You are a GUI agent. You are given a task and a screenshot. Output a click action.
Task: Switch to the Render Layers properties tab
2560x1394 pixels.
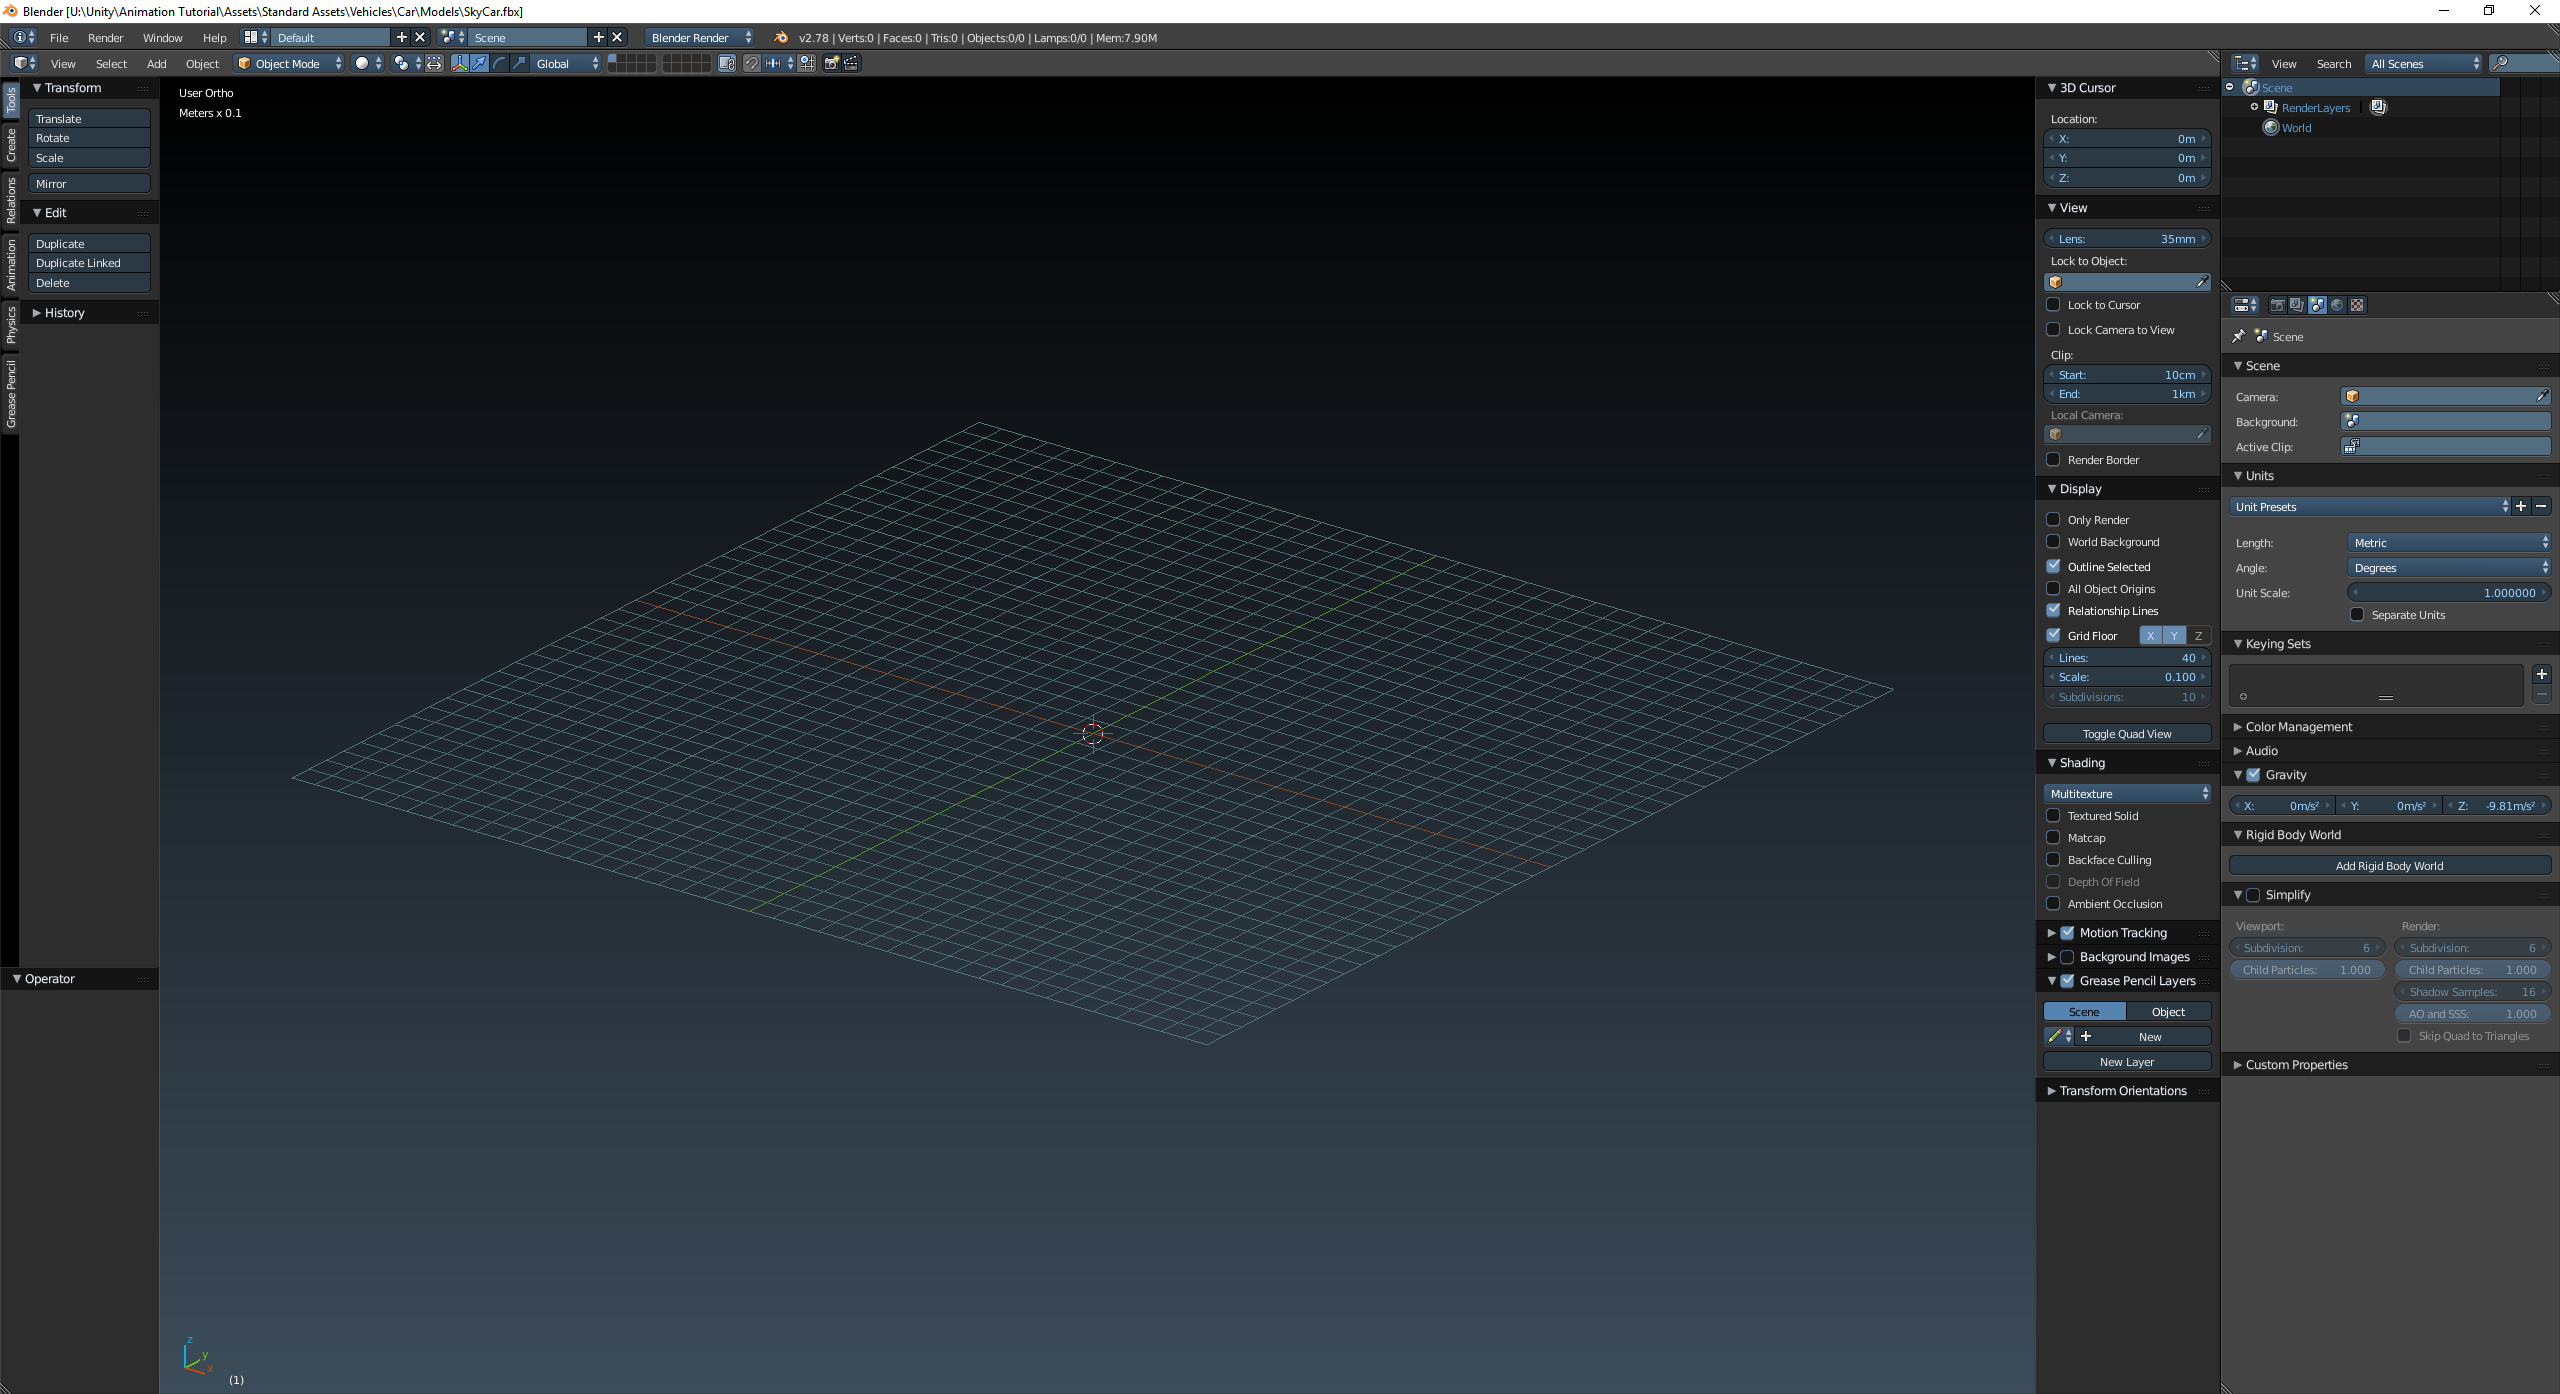[2297, 305]
